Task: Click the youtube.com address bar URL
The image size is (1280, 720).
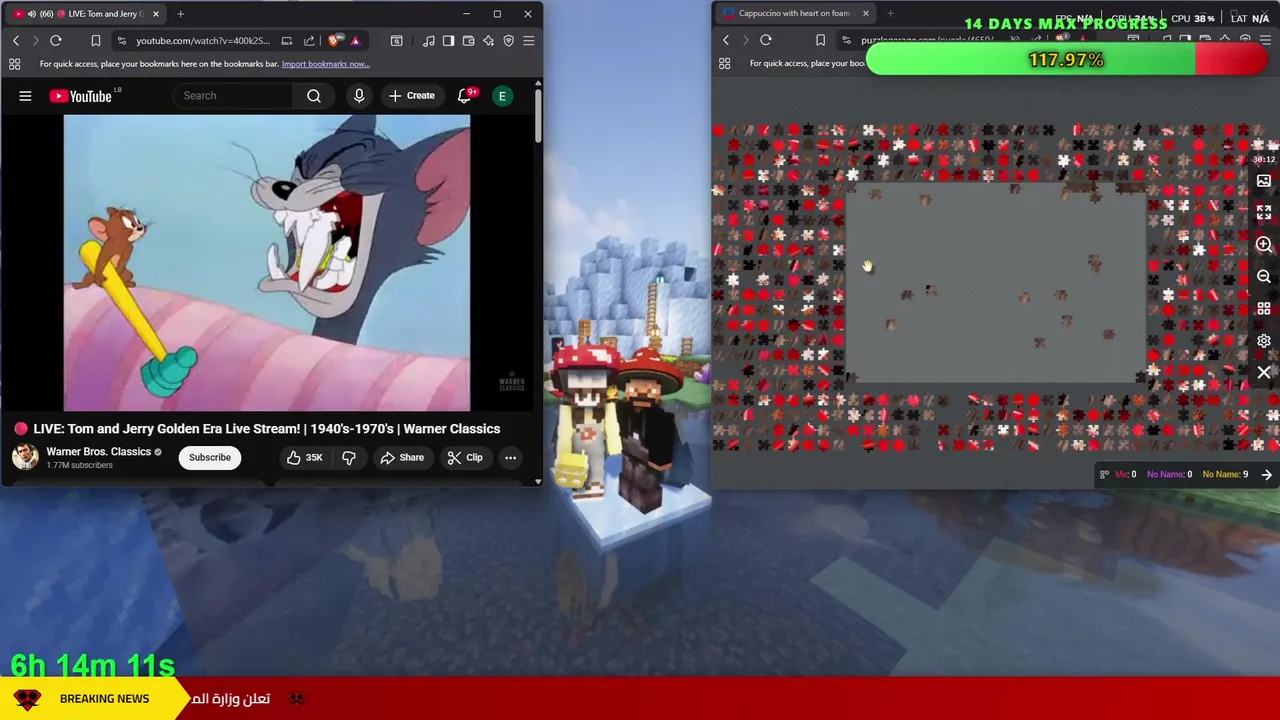Action: pyautogui.click(x=203, y=41)
